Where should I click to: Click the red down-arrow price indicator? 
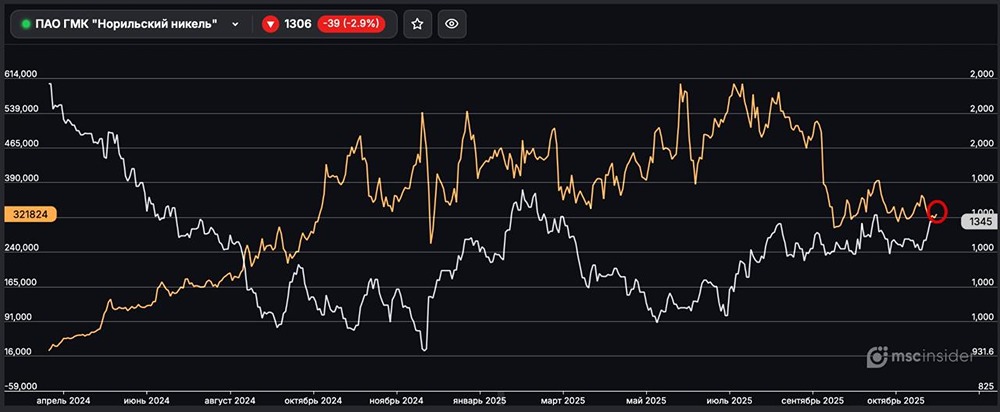click(x=271, y=24)
